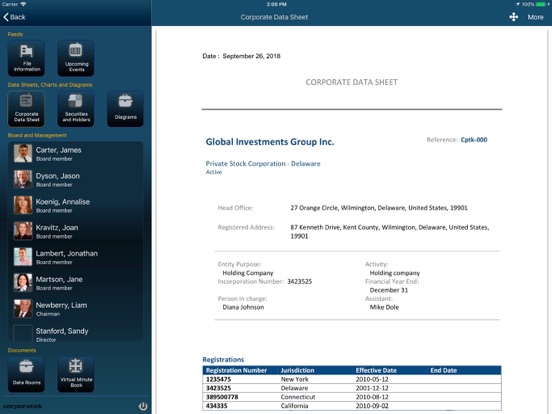The height and width of the screenshot is (414, 552).
Task: Open Securities and Holders
Action: 76,108
